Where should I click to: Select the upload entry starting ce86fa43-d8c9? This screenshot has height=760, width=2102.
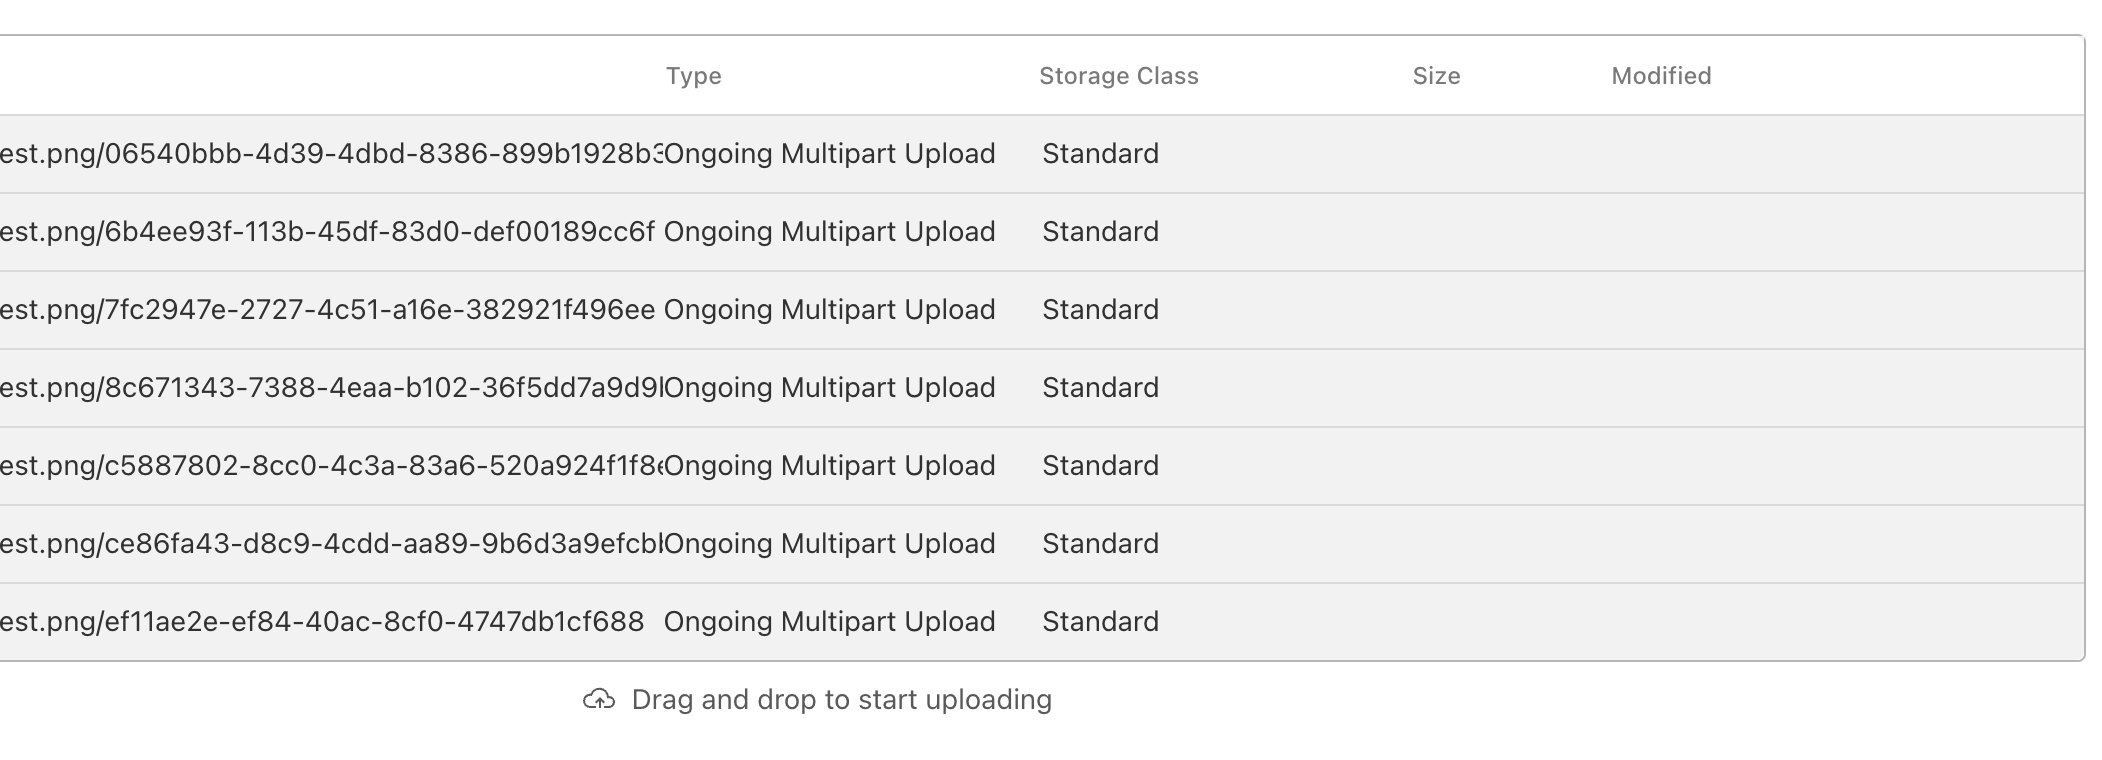[330, 544]
